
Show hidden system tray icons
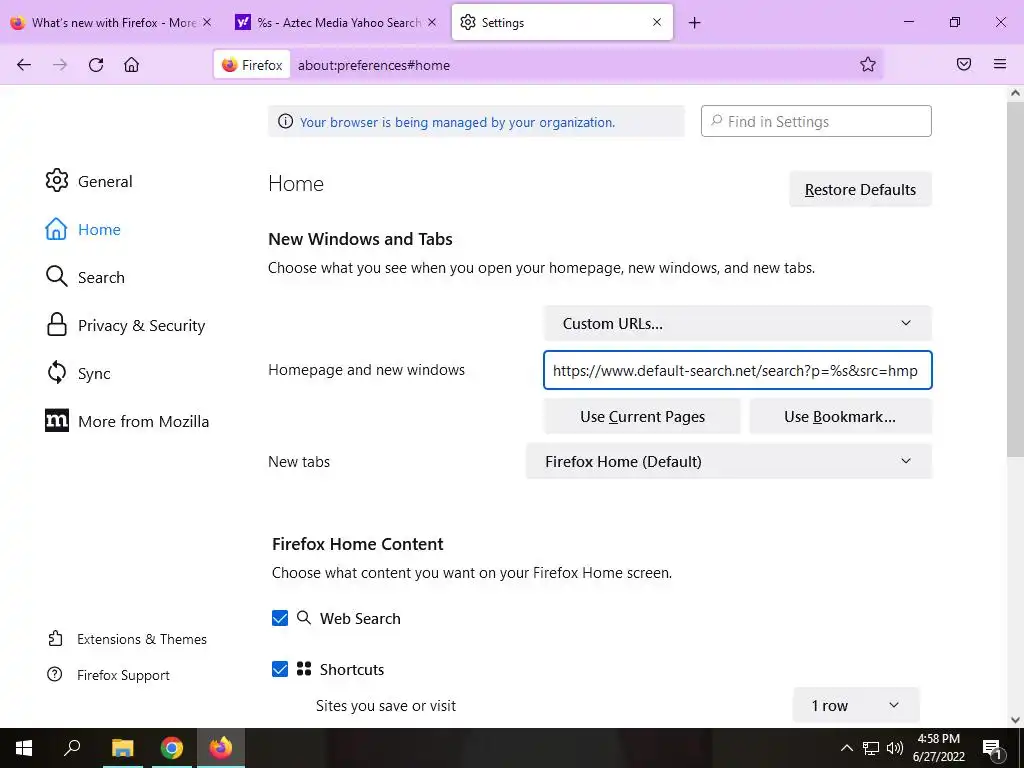click(846, 748)
